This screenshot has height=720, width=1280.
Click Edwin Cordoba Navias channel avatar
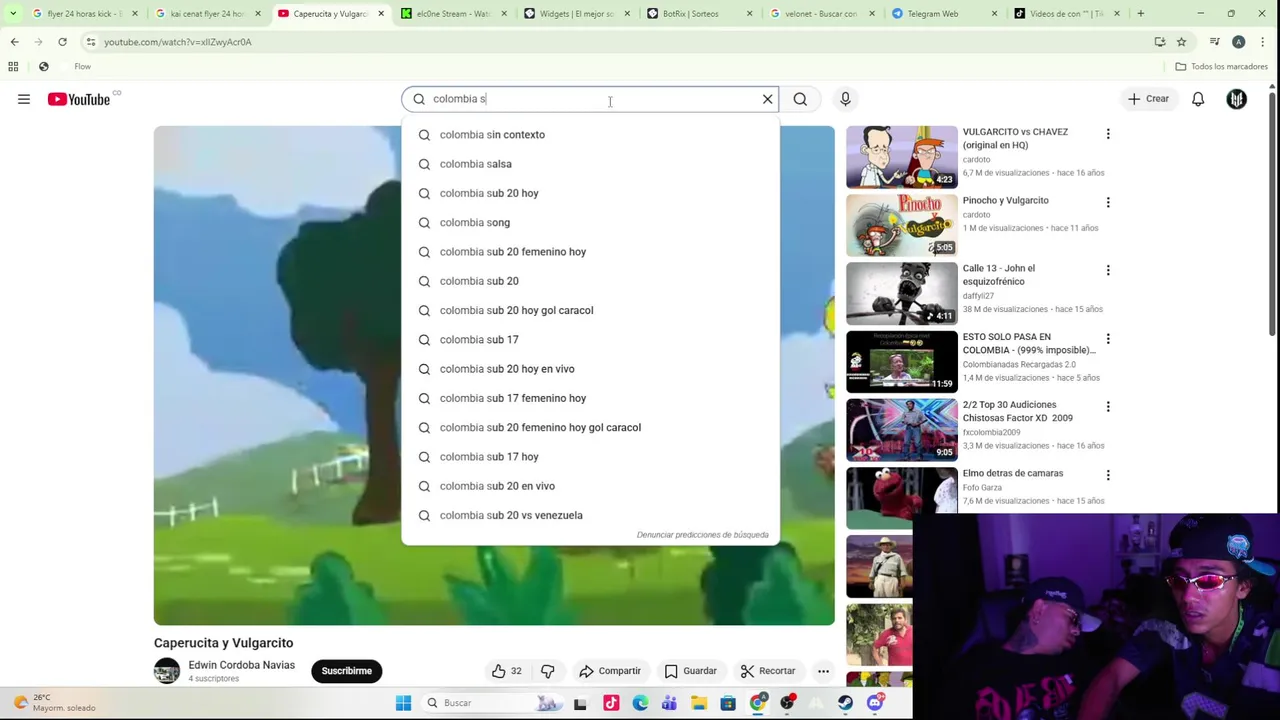[x=167, y=671]
